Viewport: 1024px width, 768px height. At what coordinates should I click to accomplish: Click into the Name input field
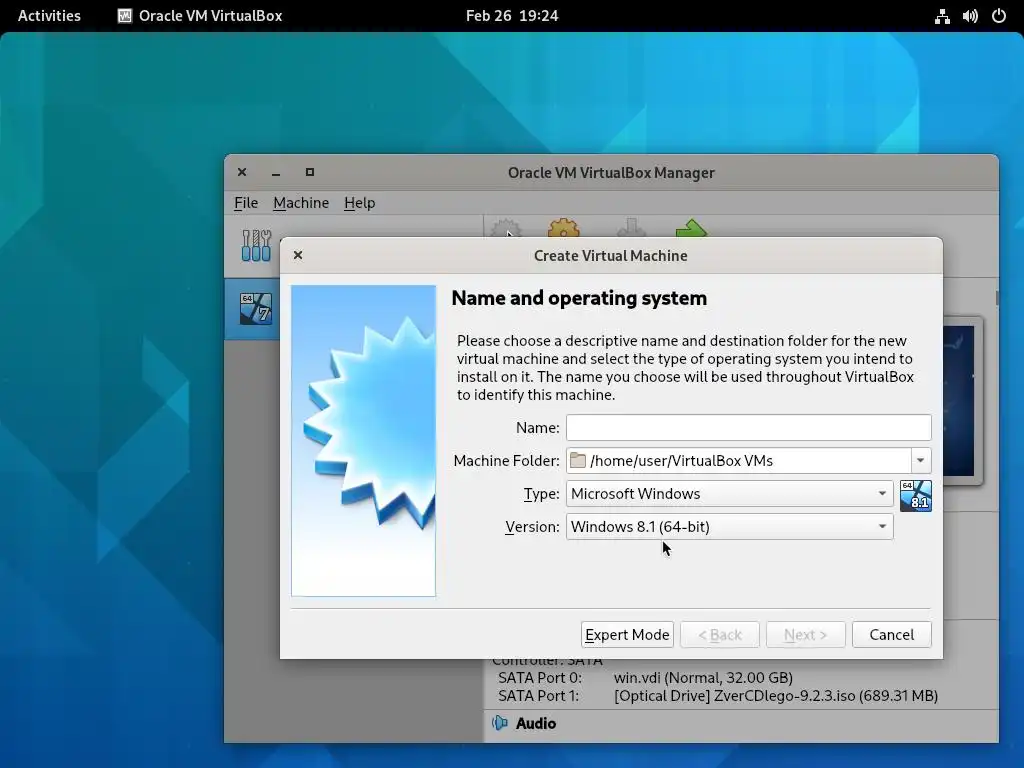748,427
